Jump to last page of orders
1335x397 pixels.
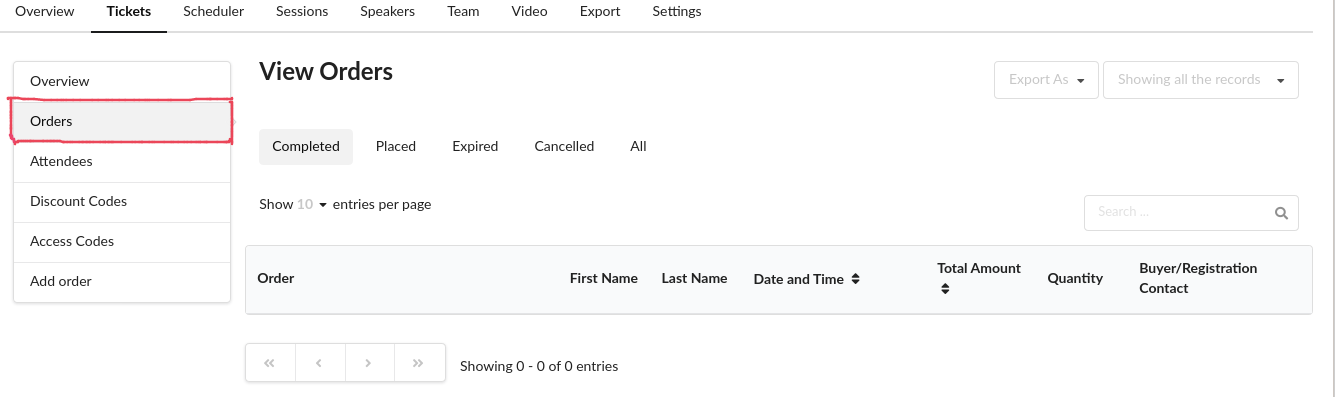tap(420, 364)
